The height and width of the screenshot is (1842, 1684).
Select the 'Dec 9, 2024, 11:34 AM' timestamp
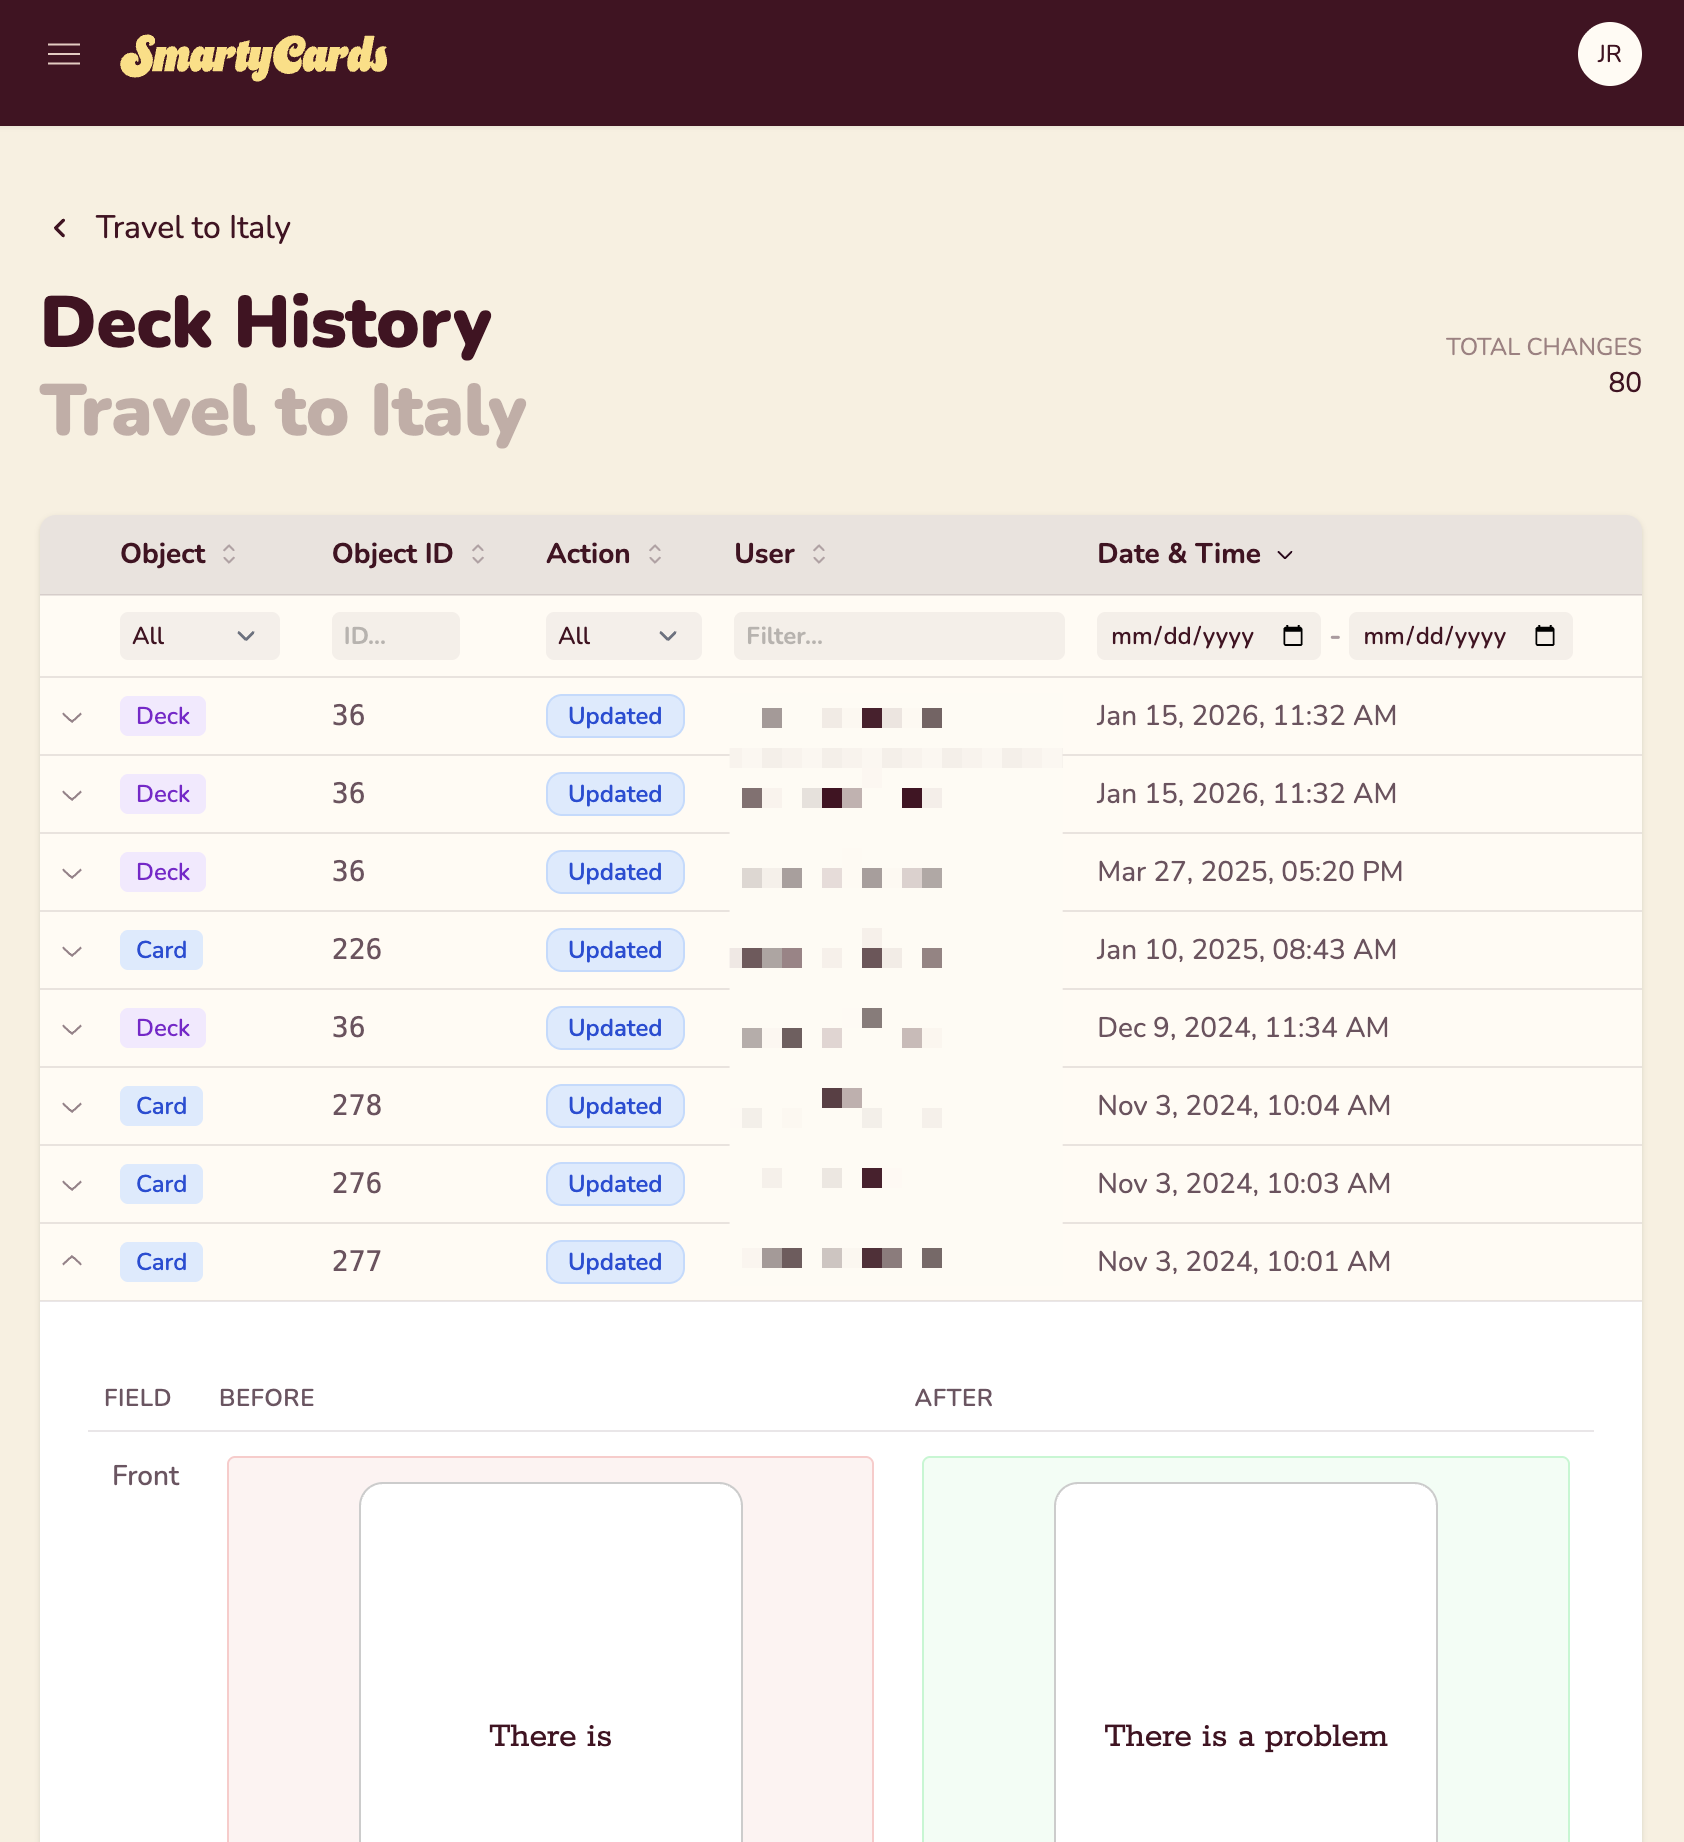(x=1243, y=1027)
